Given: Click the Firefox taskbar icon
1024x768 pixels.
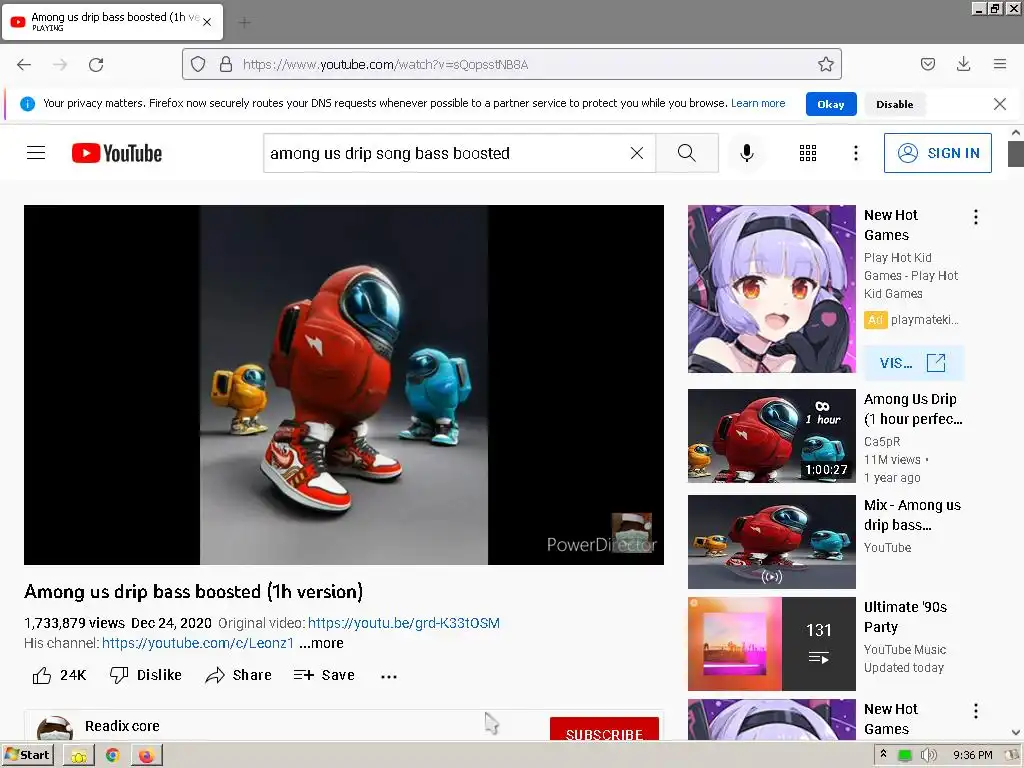Looking at the screenshot, I should coord(146,756).
